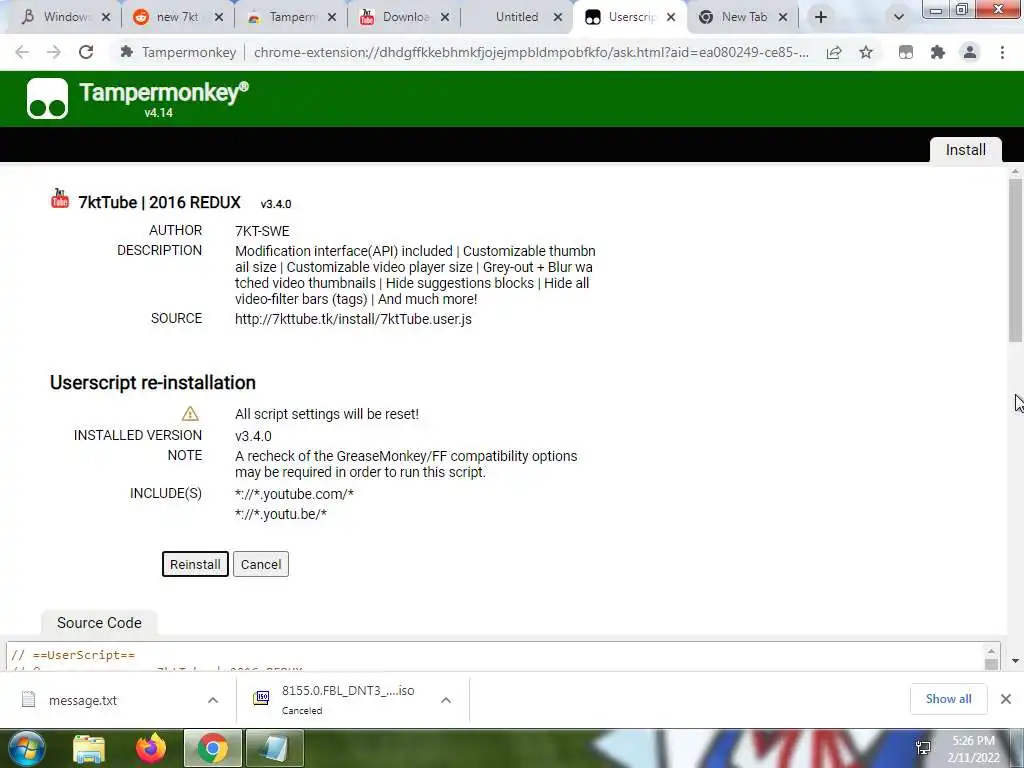Screen dimensions: 1024x768
Task: Close the Tampermonkey store tab
Action: click(x=332, y=17)
